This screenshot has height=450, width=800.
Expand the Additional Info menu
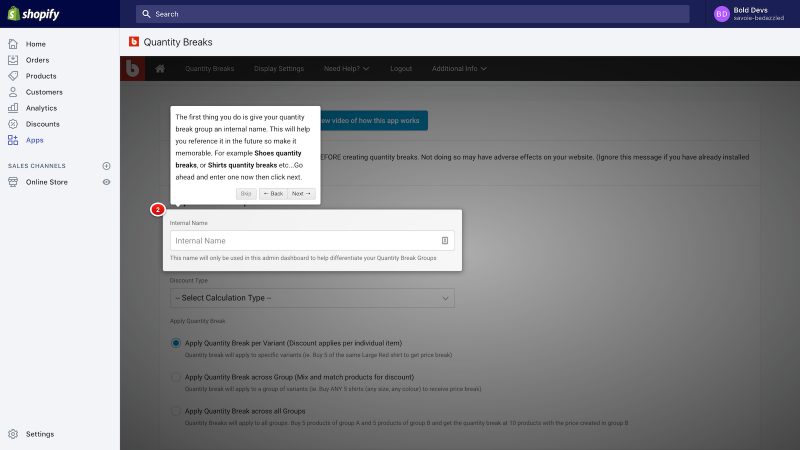pos(459,69)
